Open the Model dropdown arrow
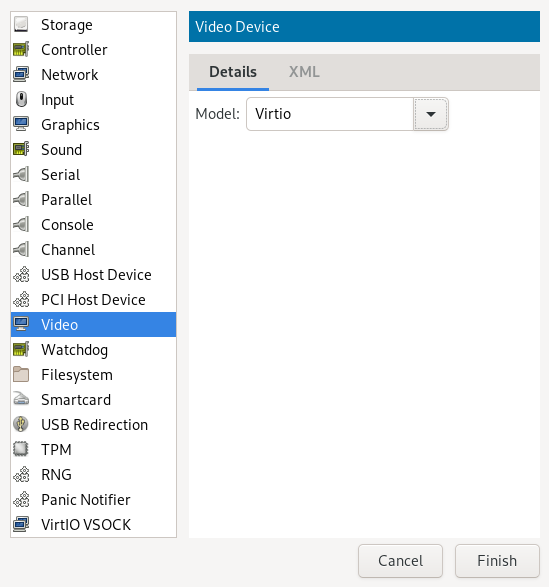Screen dimensions: 549x587 click(x=431, y=114)
